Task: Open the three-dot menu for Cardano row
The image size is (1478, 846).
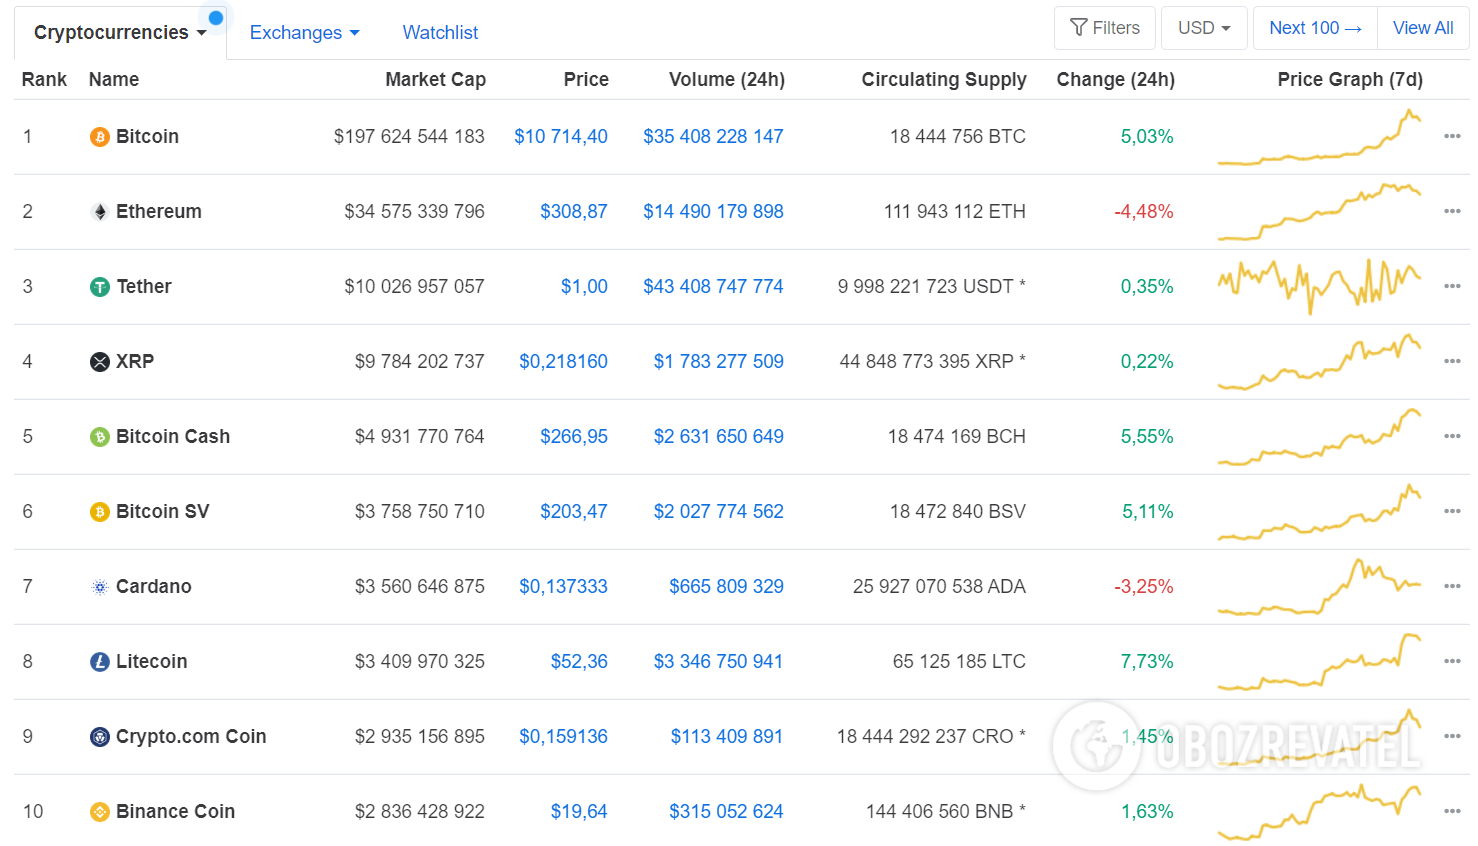Action: (x=1452, y=586)
